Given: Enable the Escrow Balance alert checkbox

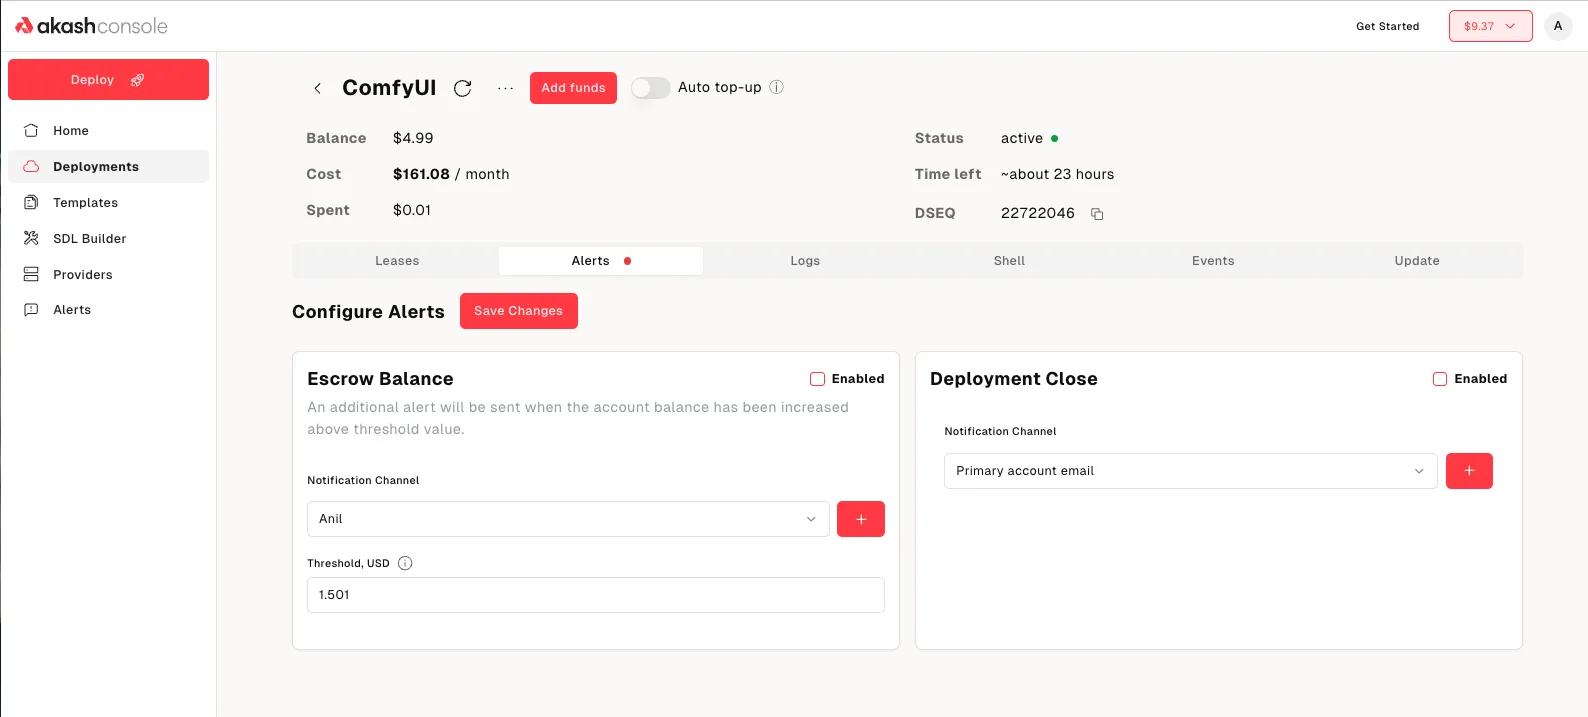Looking at the screenshot, I should click(x=817, y=379).
